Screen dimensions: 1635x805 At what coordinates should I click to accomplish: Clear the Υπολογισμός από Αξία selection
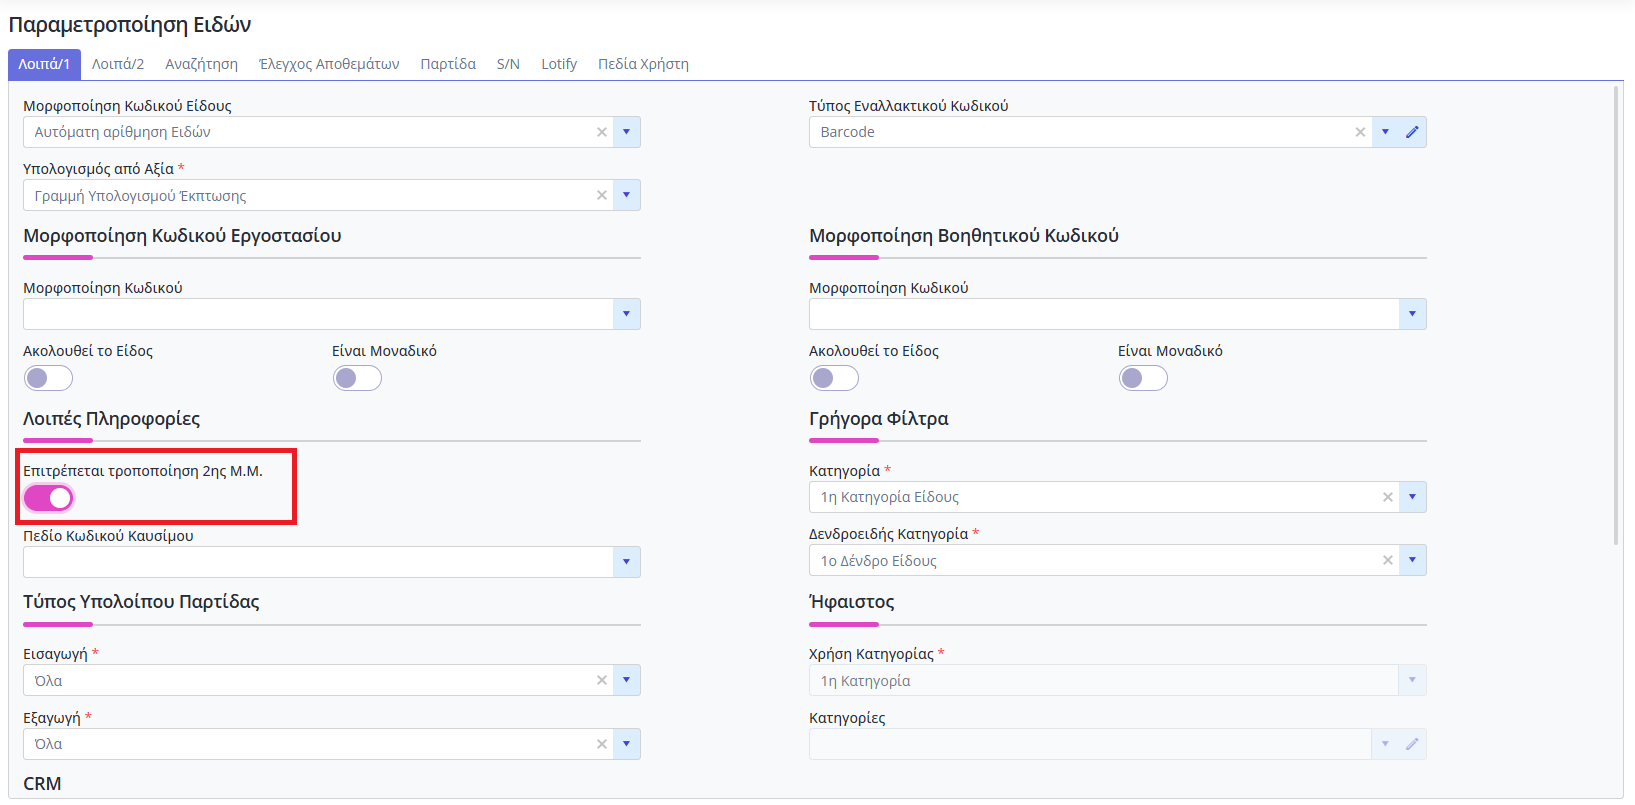click(x=601, y=195)
